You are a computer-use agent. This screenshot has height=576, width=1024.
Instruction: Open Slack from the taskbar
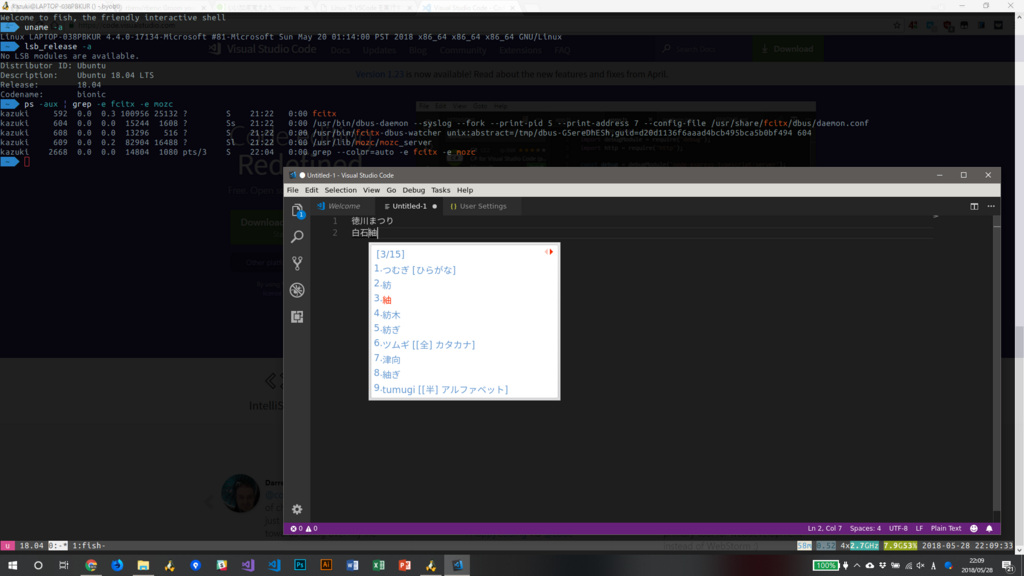(x=221, y=566)
